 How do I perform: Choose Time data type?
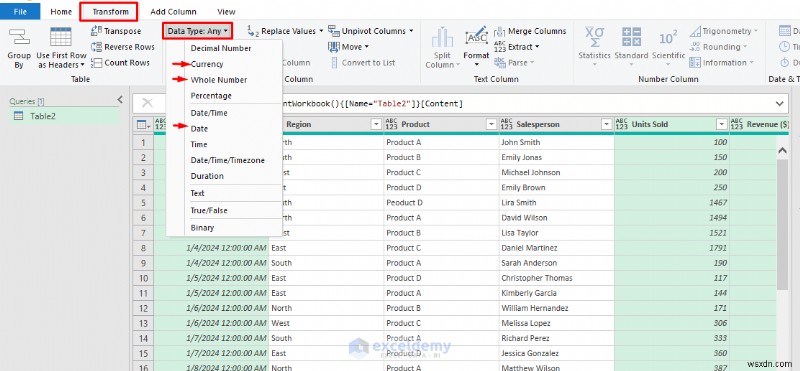click(199, 144)
